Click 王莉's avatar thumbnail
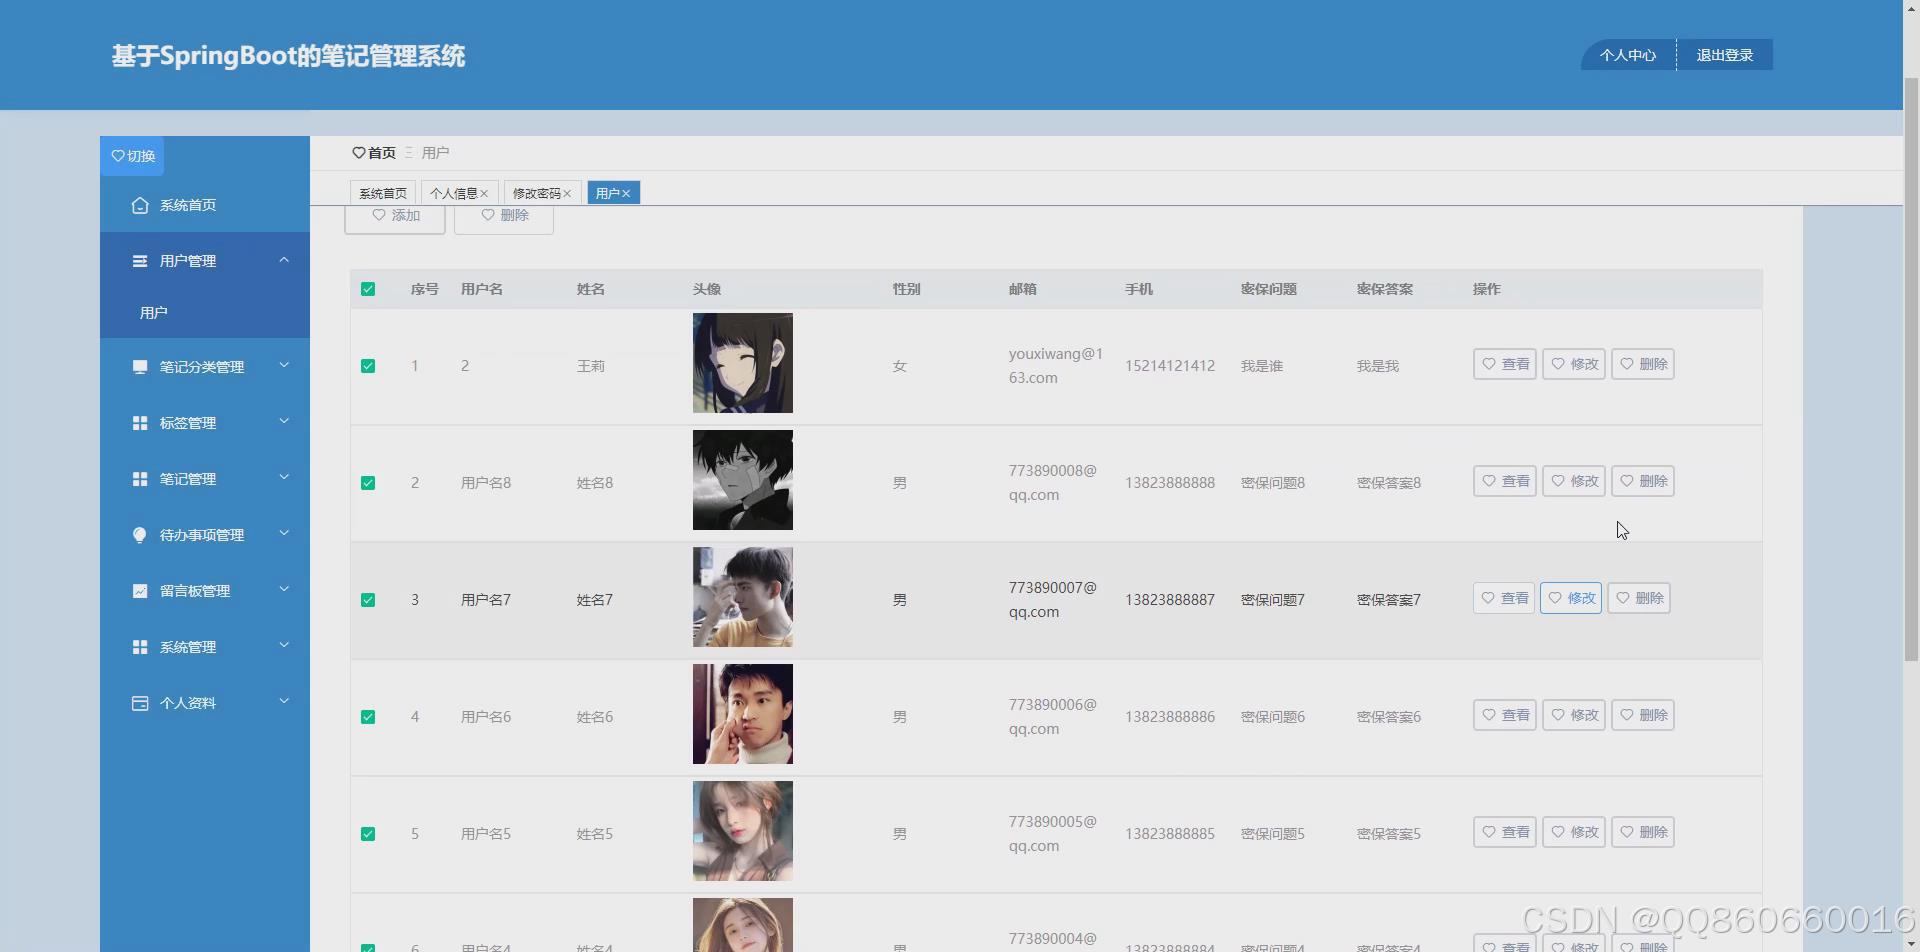1920x952 pixels. pyautogui.click(x=743, y=363)
